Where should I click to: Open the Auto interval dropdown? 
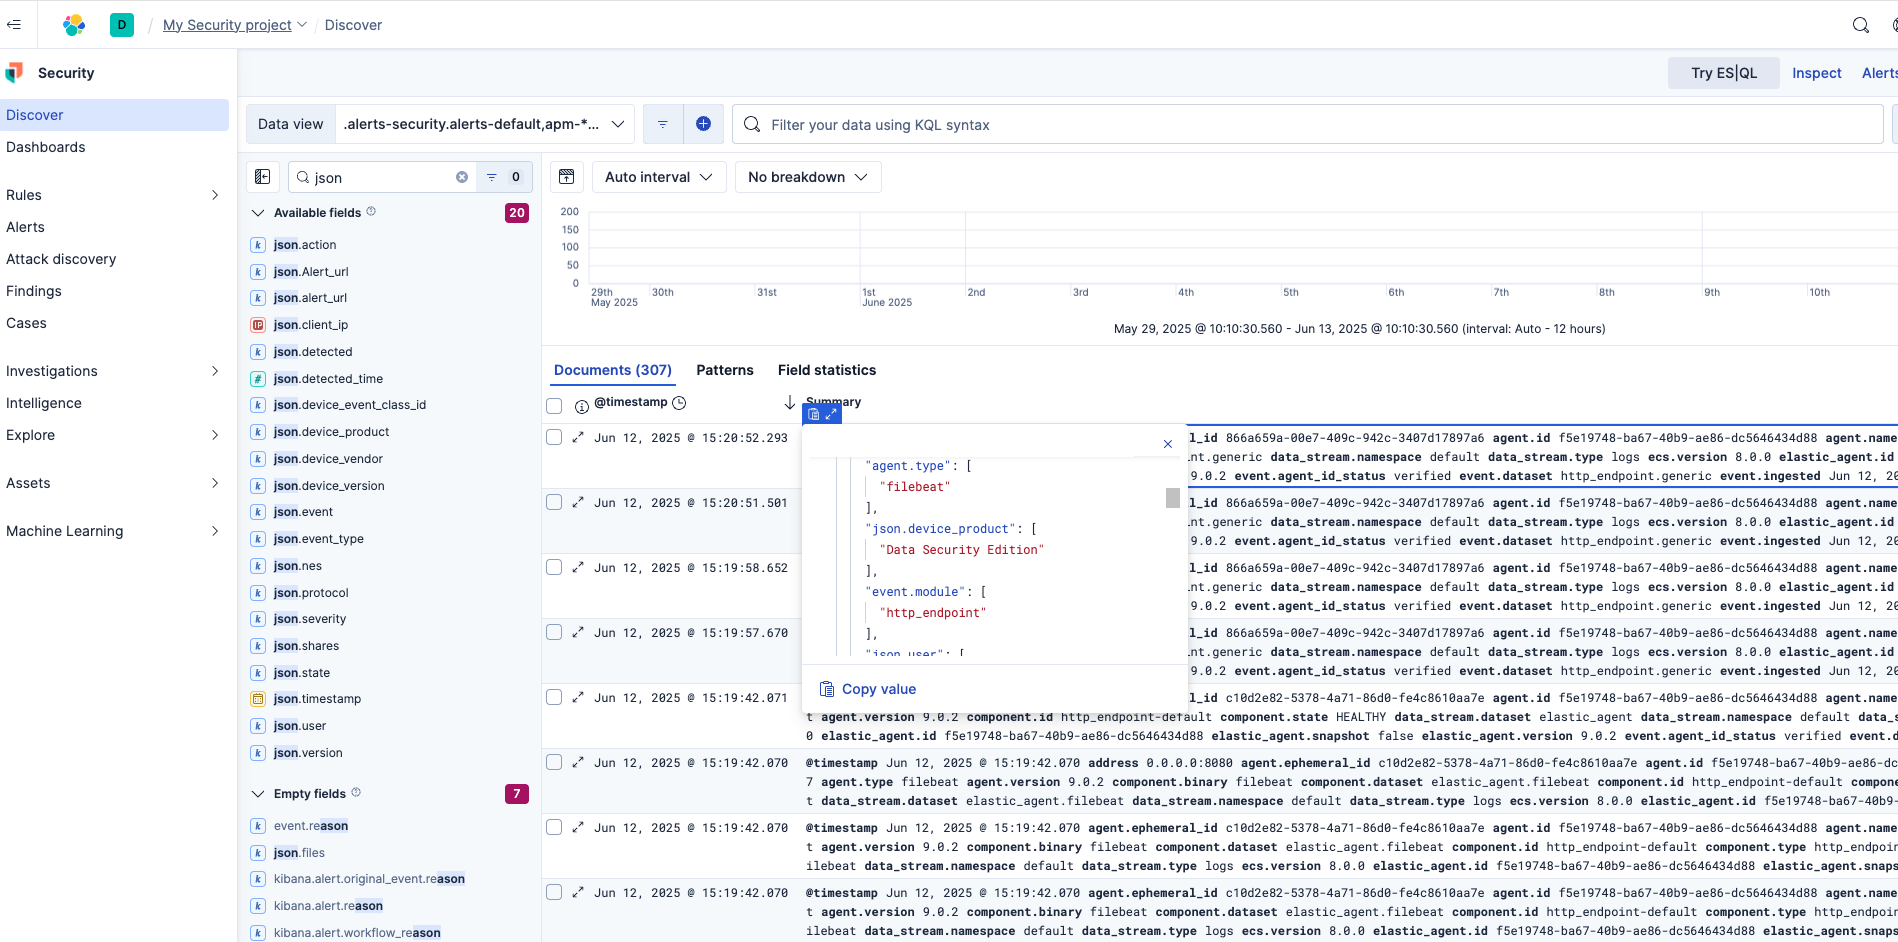pyautogui.click(x=659, y=177)
